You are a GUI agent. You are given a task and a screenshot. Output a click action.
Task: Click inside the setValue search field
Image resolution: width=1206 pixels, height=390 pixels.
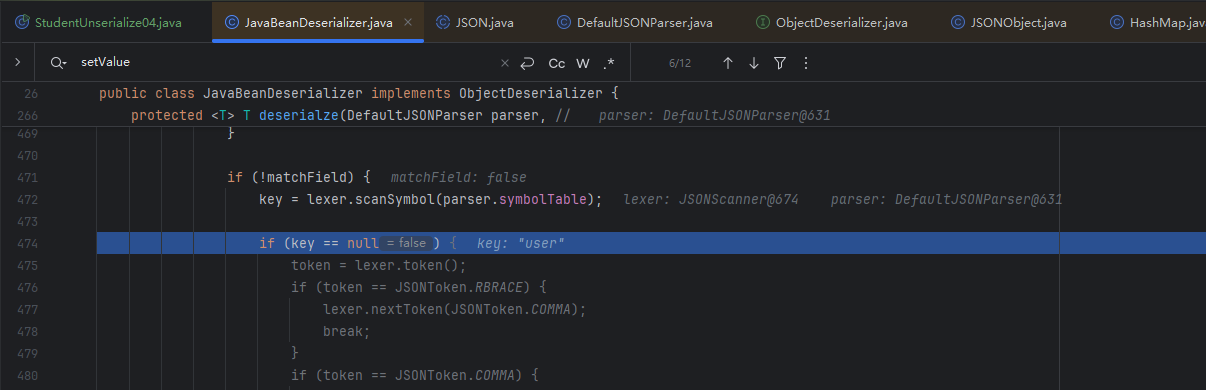[x=285, y=63]
